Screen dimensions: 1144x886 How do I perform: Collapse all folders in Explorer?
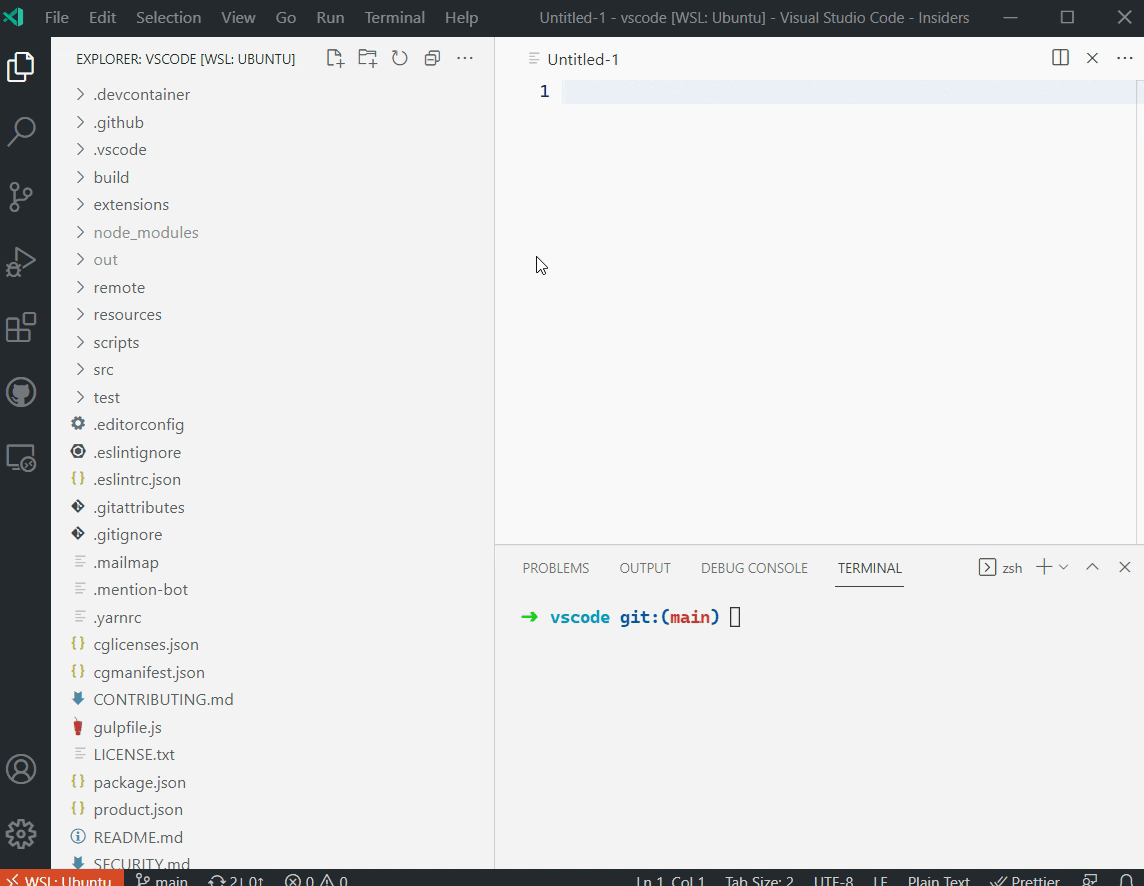pos(432,58)
